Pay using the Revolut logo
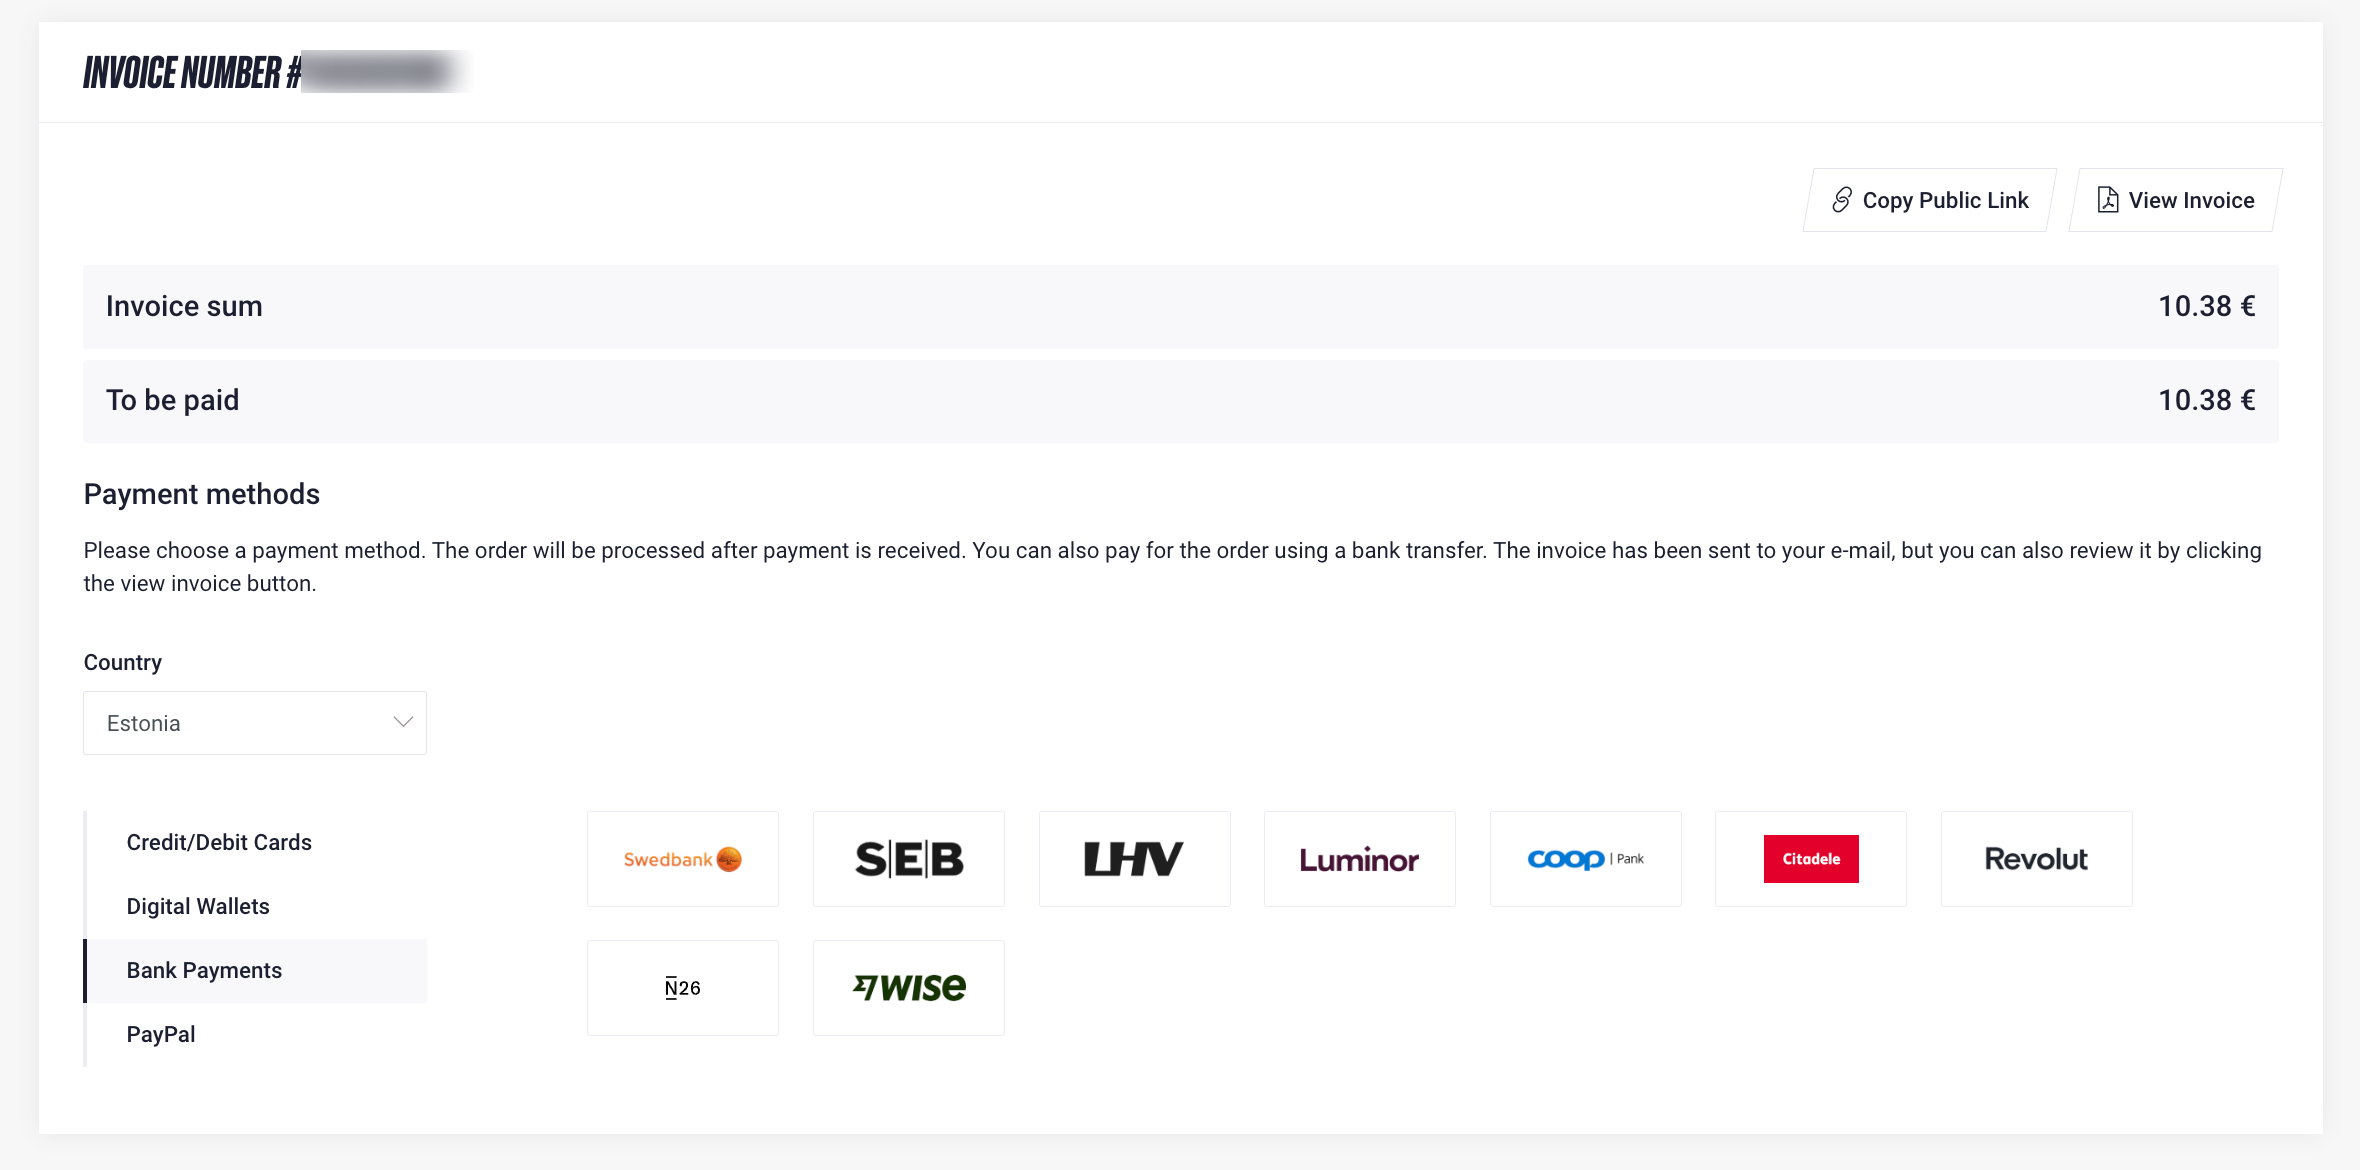2360x1170 pixels. coord(2037,859)
